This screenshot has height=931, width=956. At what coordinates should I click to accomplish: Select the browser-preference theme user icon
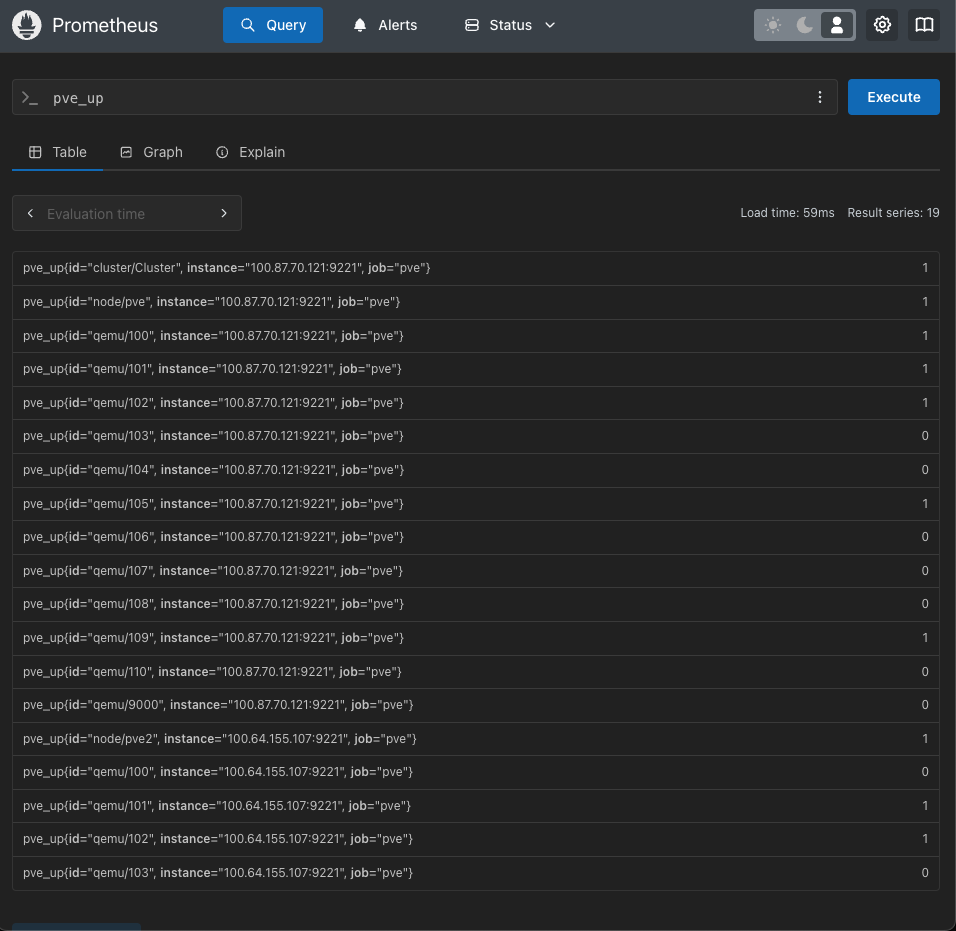[837, 25]
